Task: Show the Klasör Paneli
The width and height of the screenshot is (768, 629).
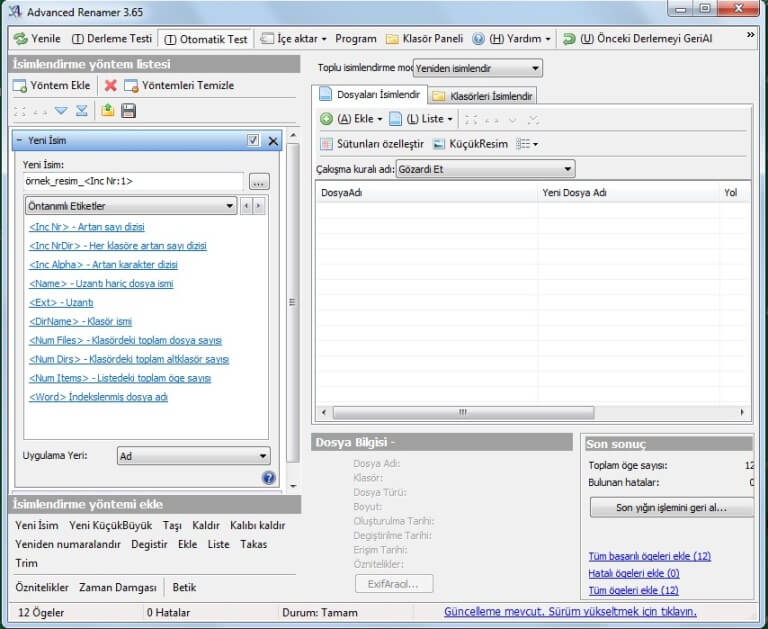Action: [x=424, y=39]
